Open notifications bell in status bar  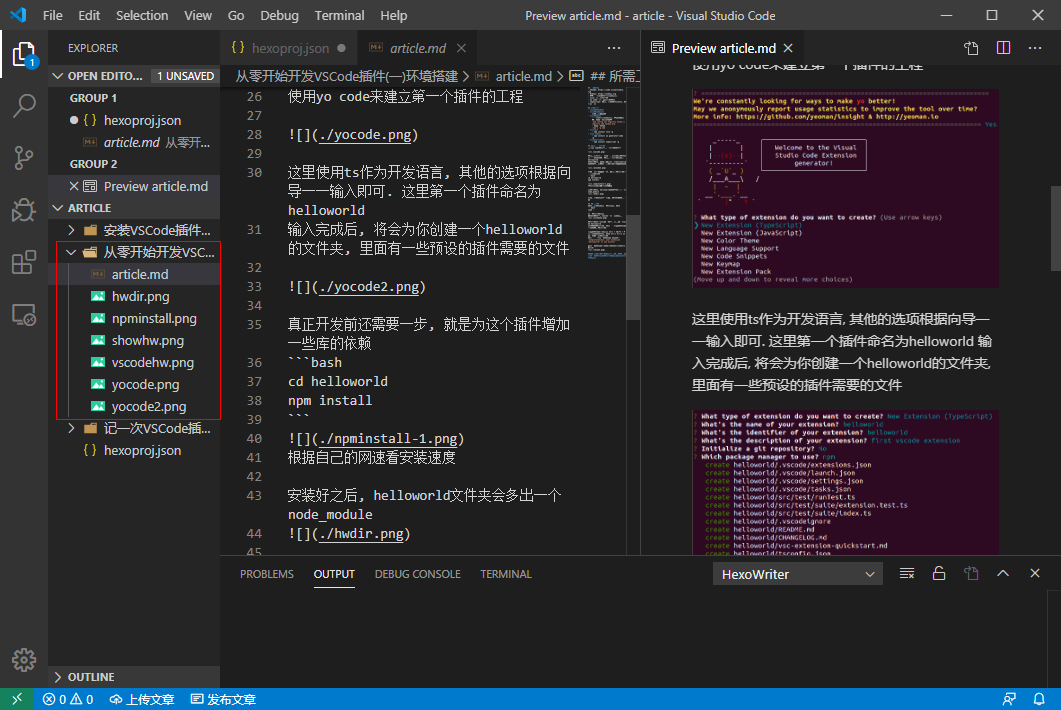(x=1039, y=699)
